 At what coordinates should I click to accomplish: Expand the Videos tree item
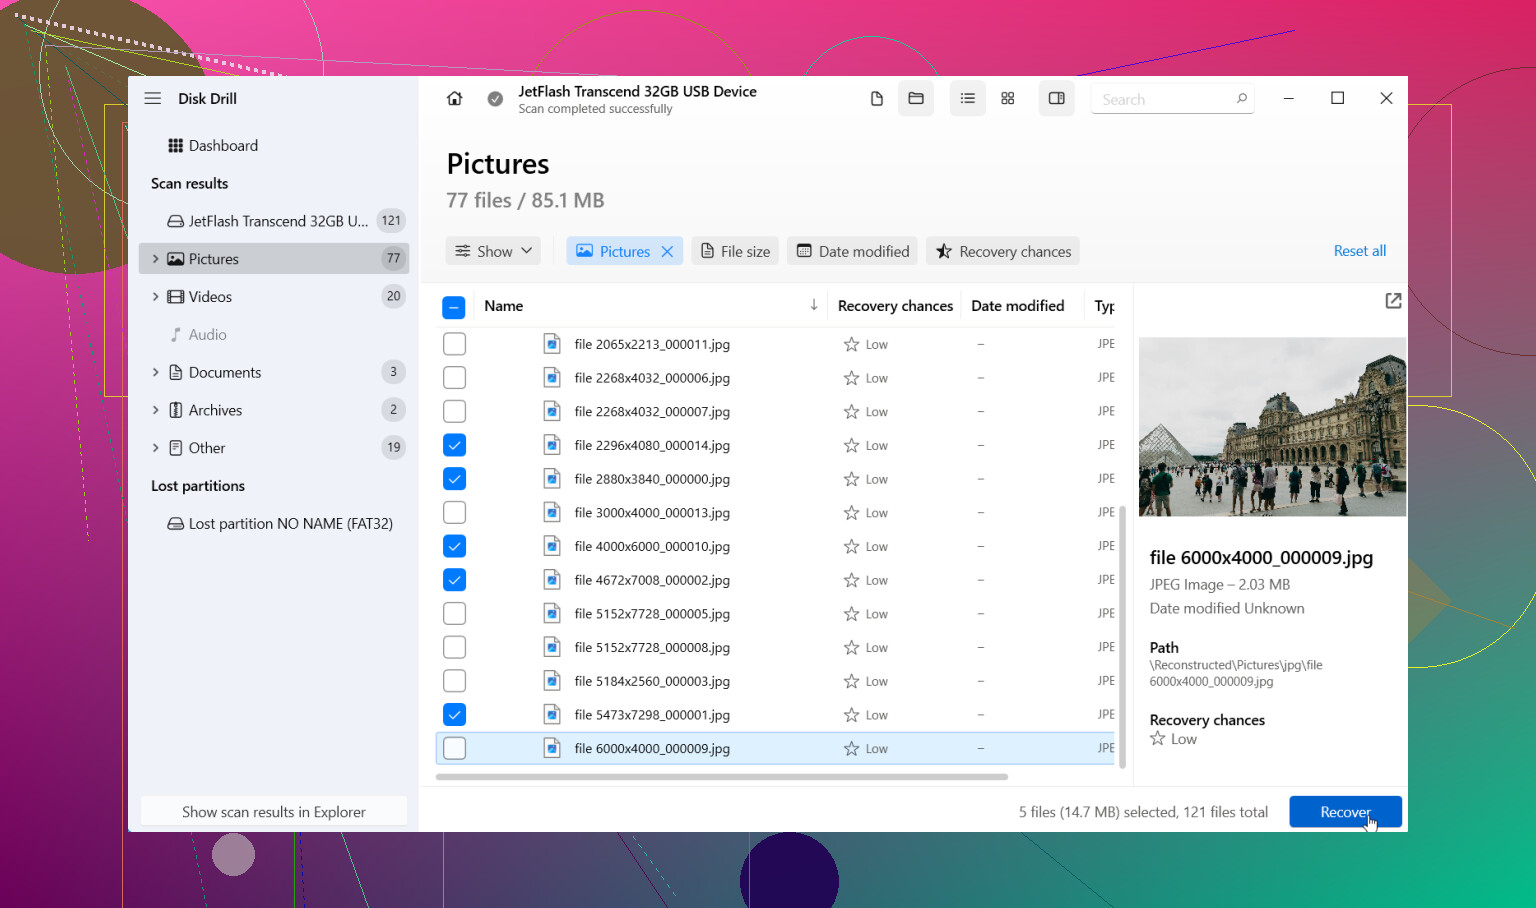tap(156, 297)
